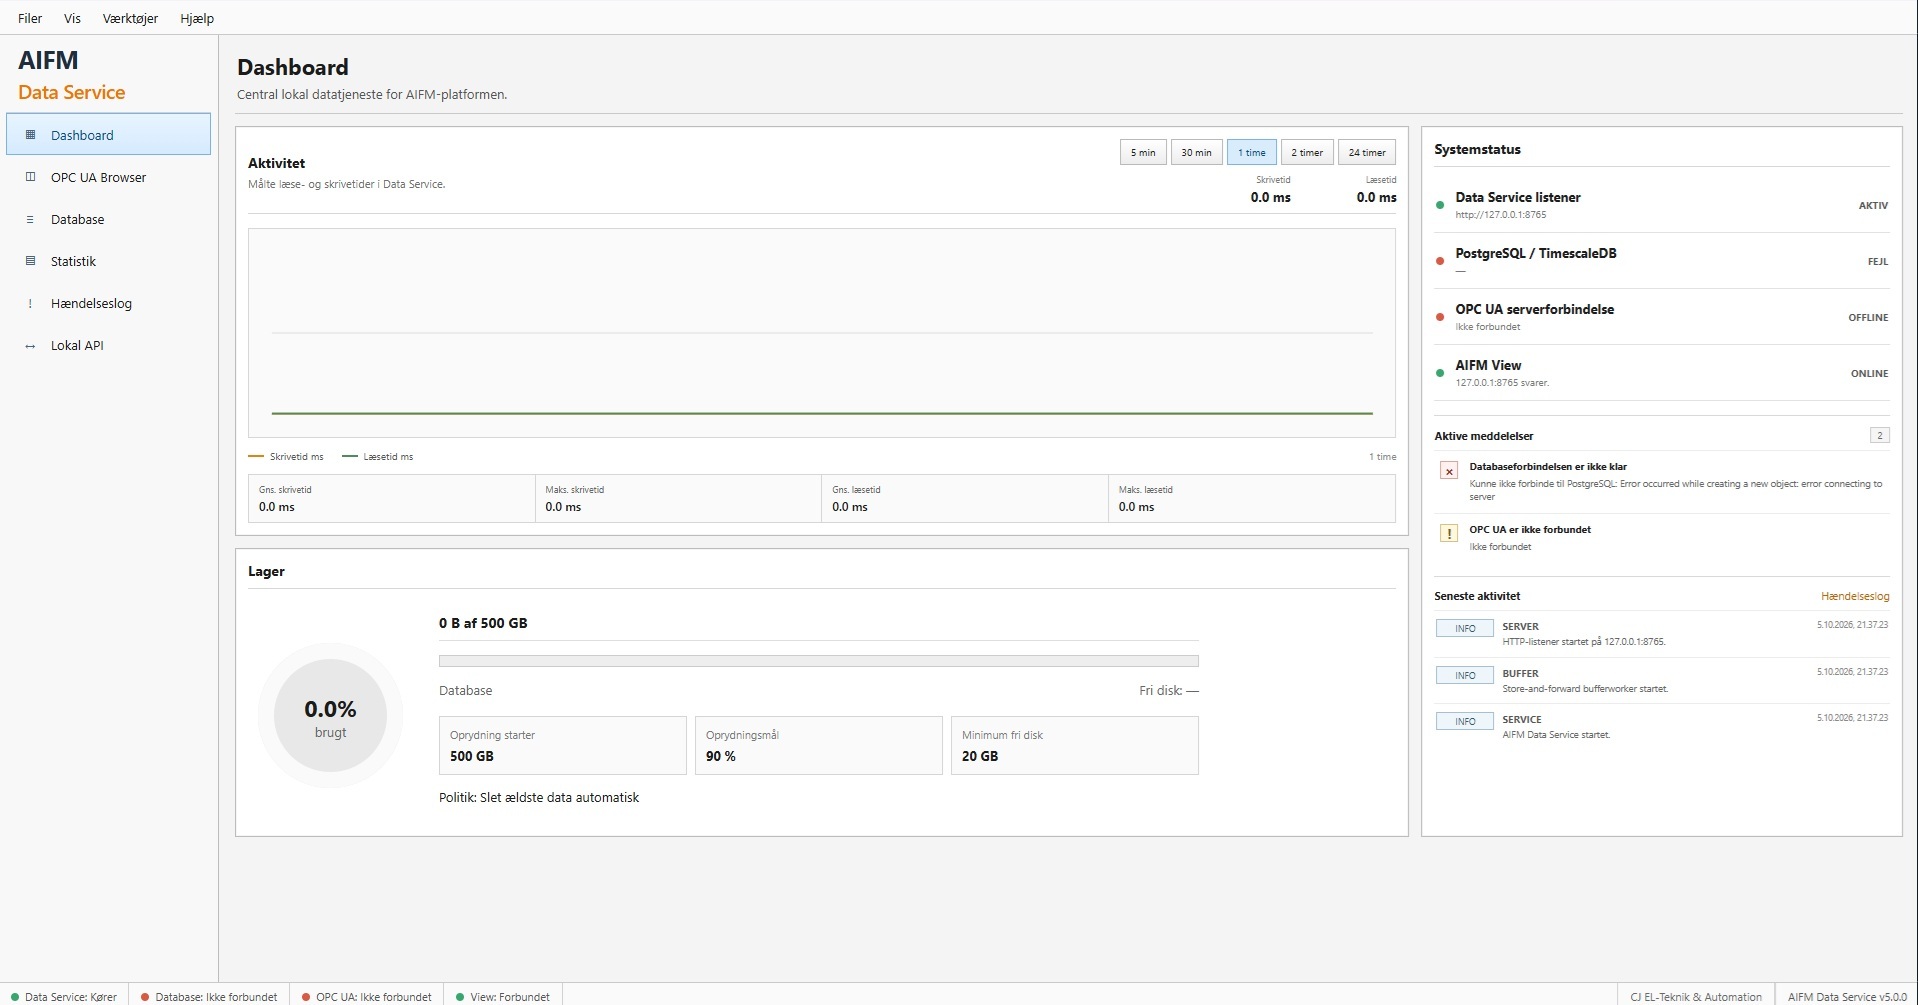The width and height of the screenshot is (1918, 1005).
Task: Set activity range to 5 min
Action: point(1143,152)
